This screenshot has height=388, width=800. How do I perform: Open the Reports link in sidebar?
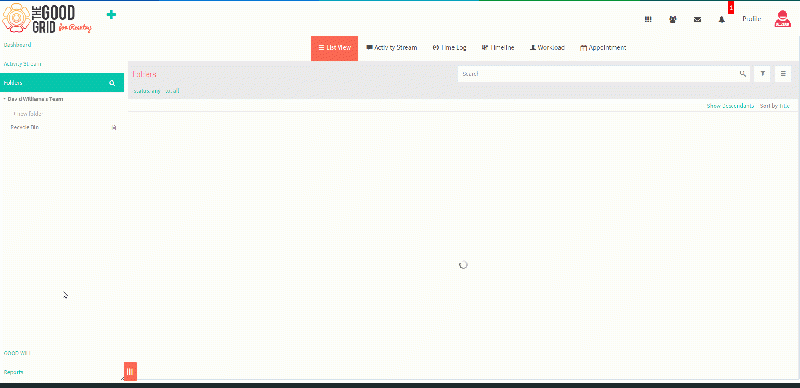tap(13, 372)
